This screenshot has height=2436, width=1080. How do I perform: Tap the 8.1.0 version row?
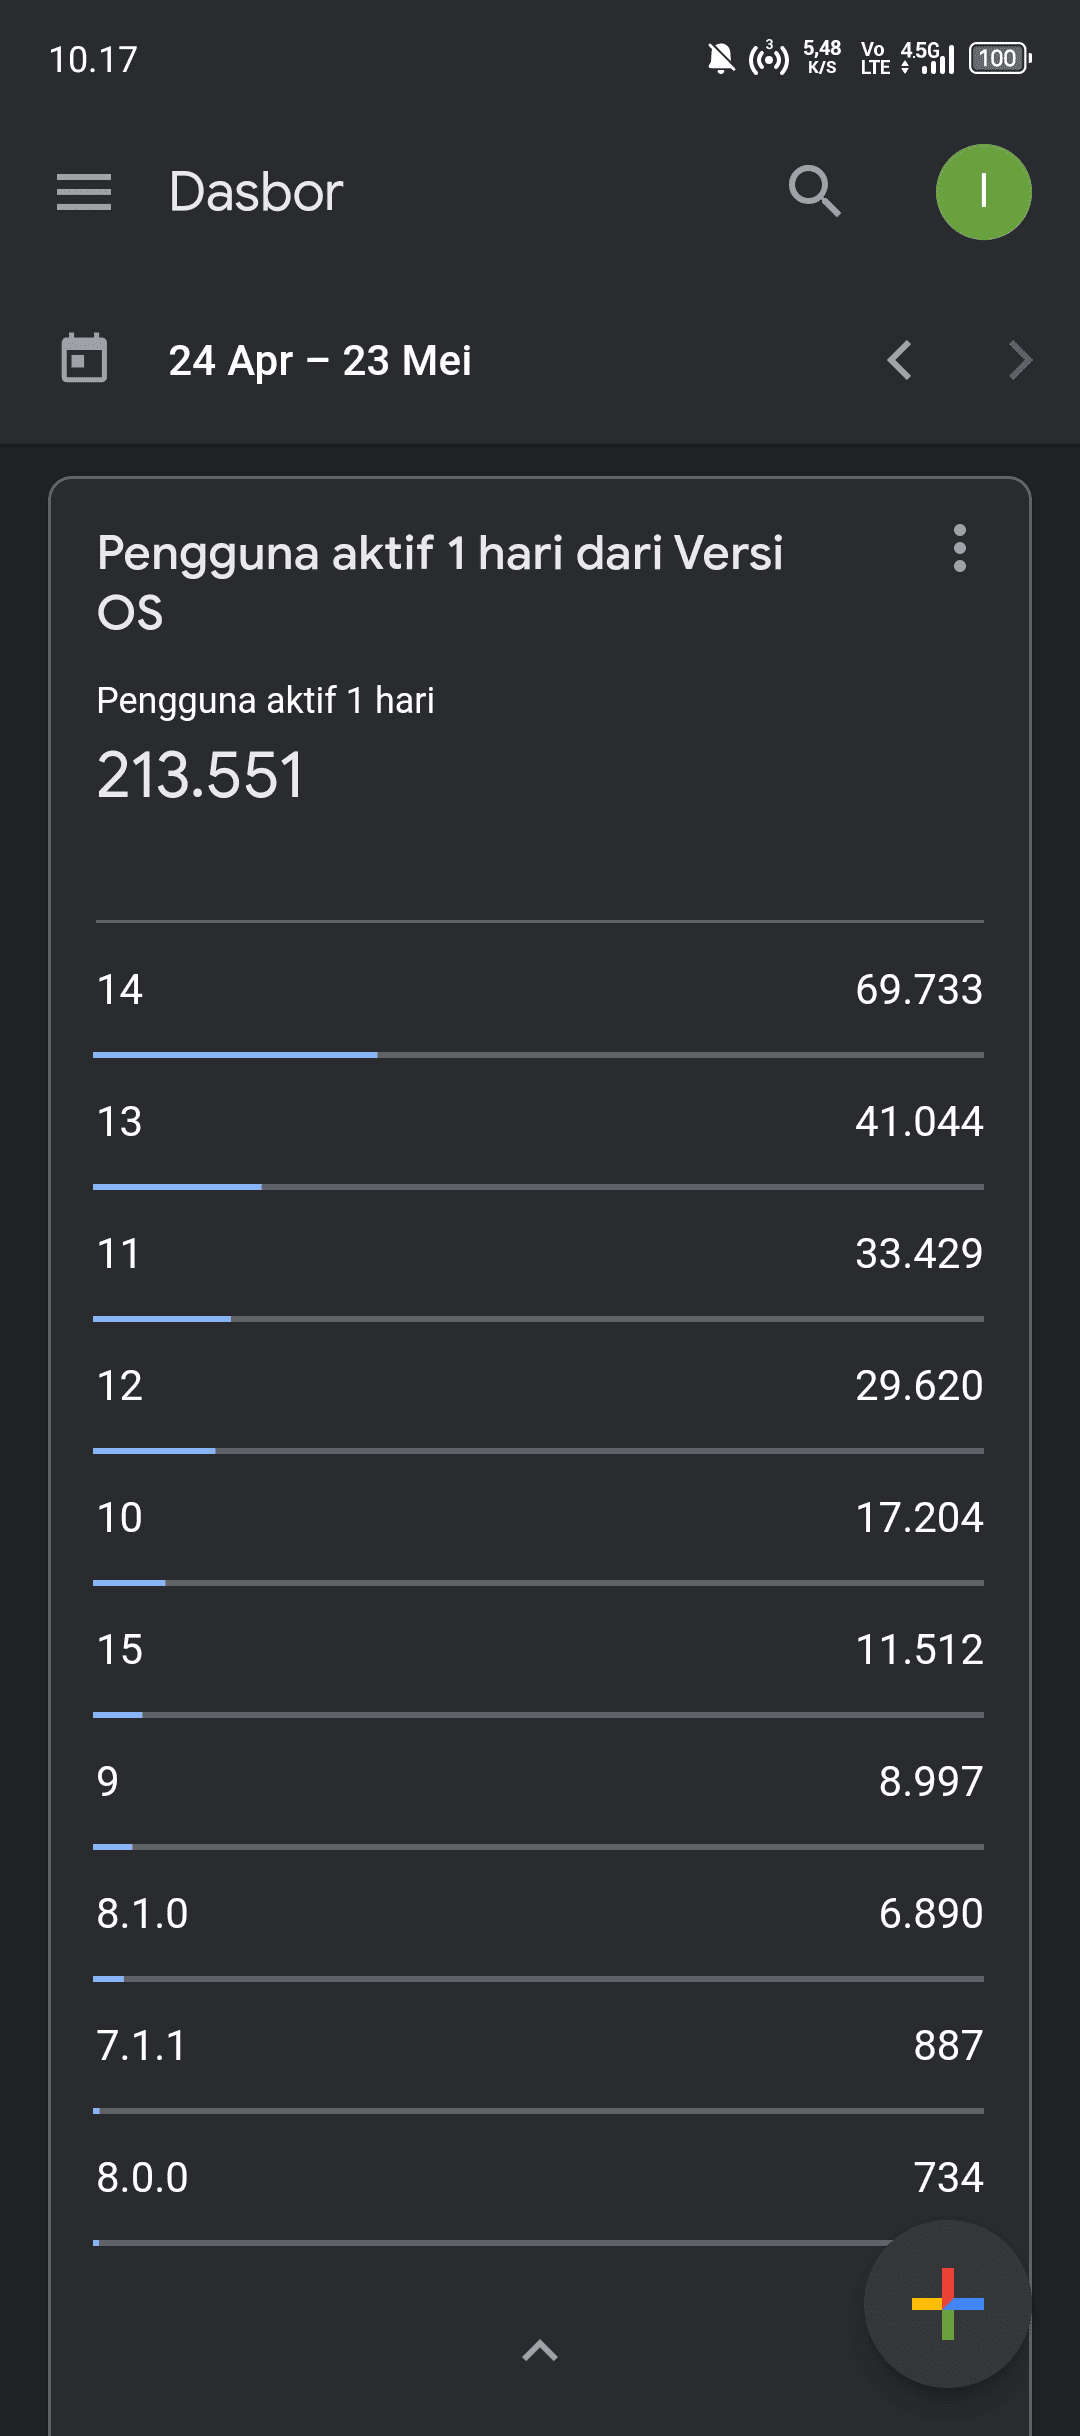tap(539, 1914)
